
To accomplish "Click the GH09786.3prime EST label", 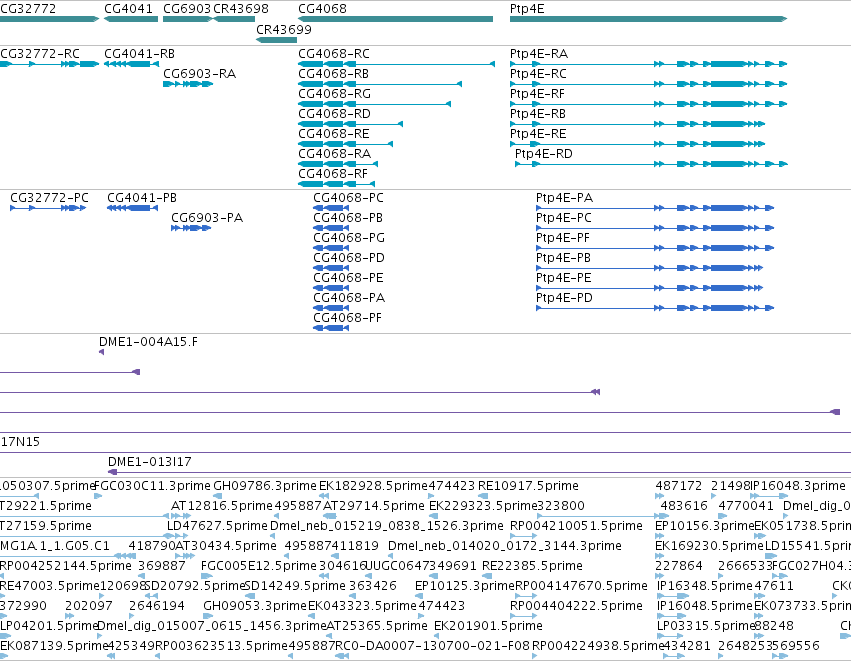I will coord(265,486).
